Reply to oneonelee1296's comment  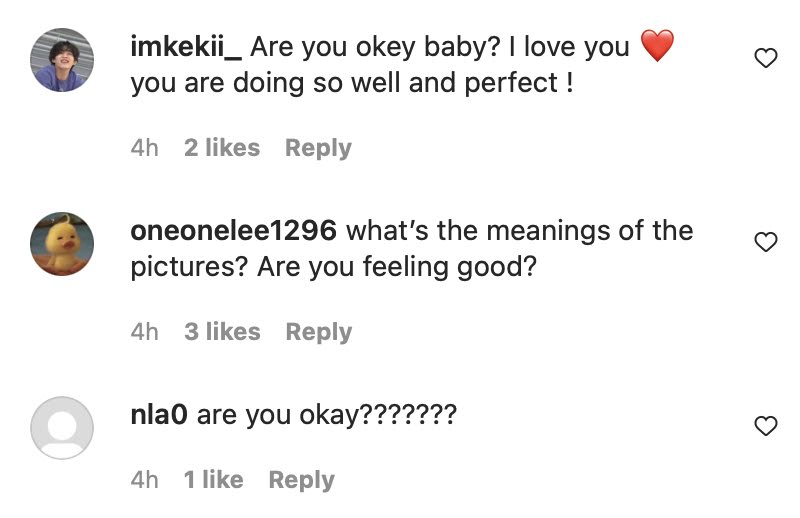(318, 332)
